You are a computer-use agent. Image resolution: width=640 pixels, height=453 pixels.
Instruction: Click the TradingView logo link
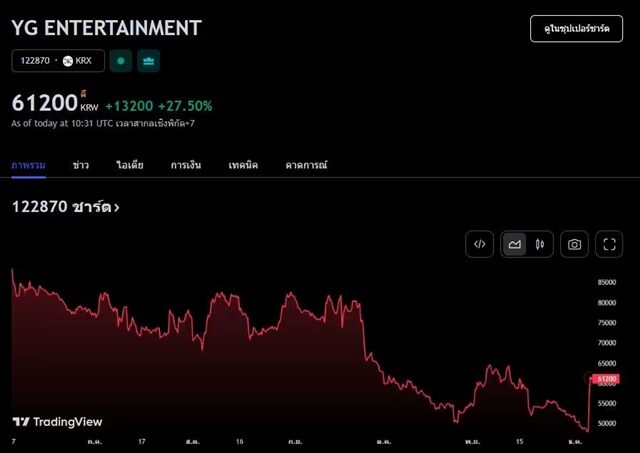57,422
